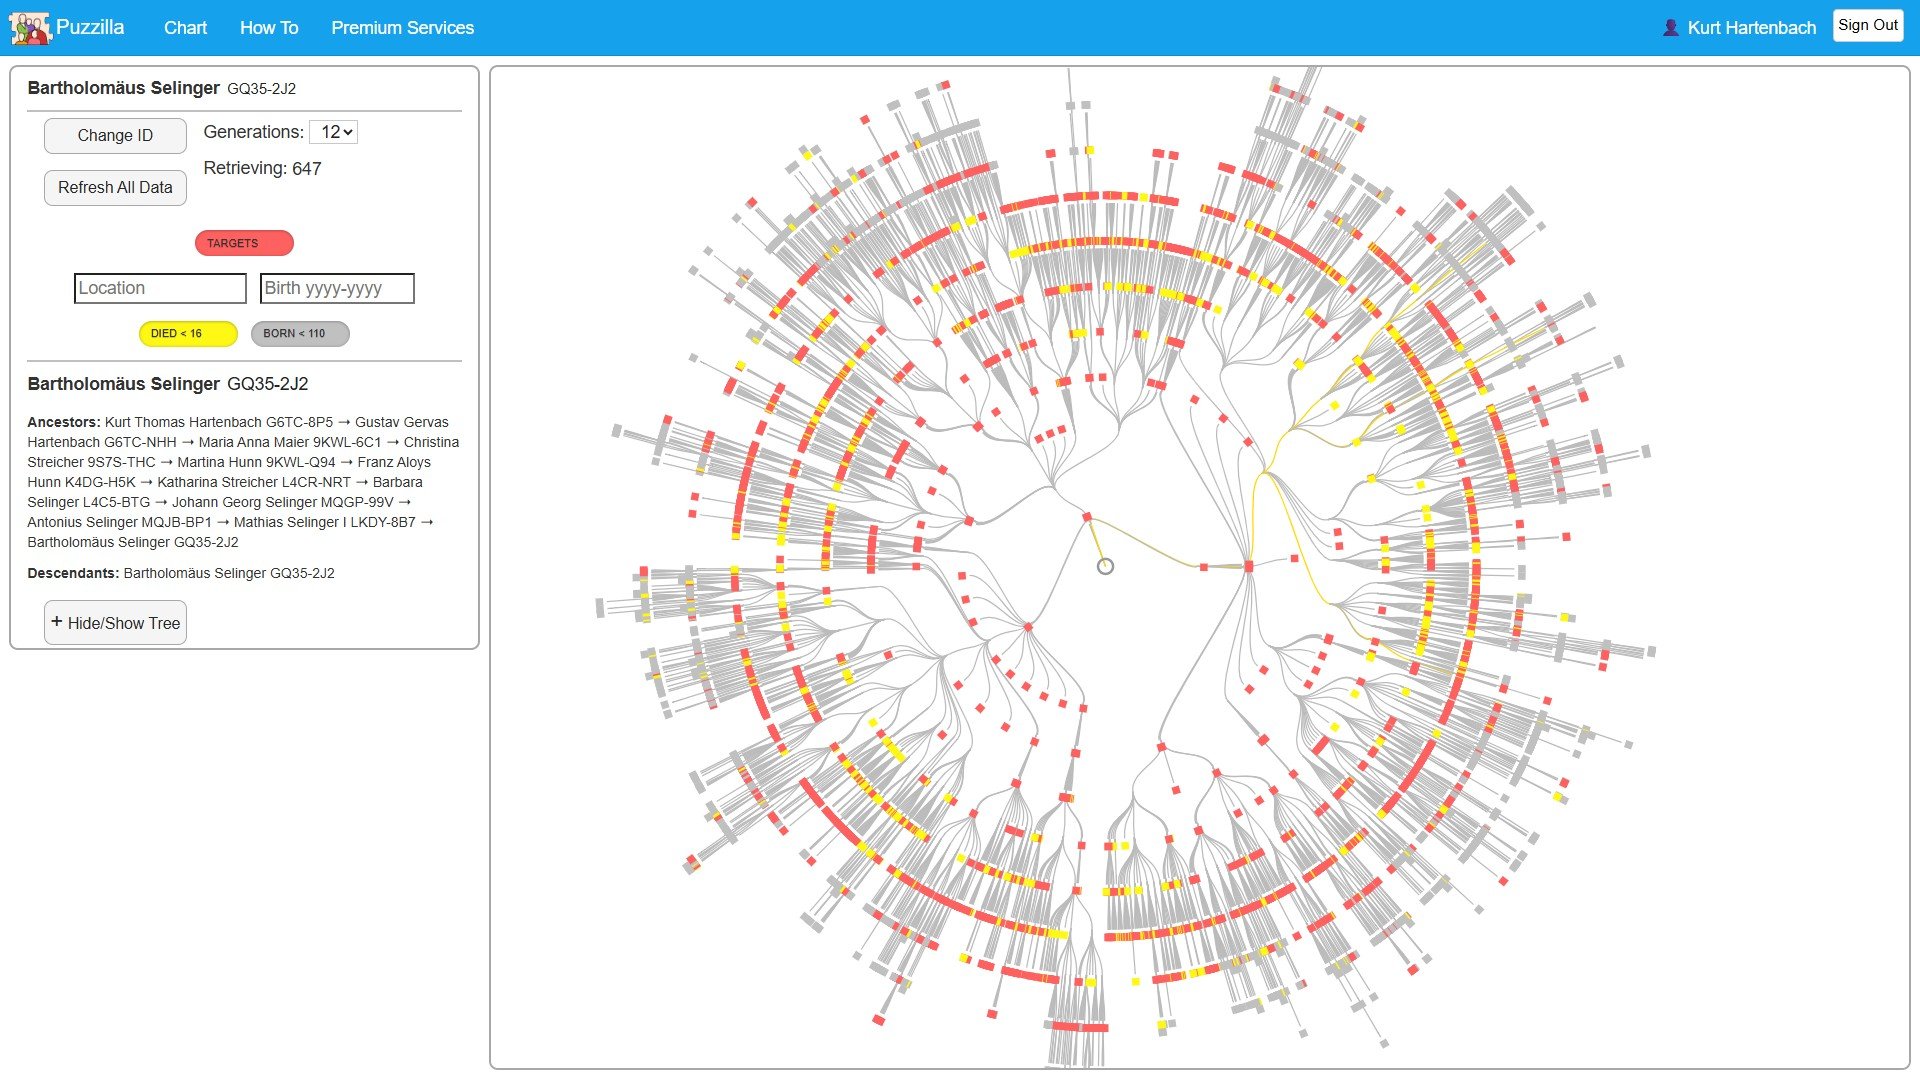
Task: Click into the Location field
Action: click(x=160, y=288)
